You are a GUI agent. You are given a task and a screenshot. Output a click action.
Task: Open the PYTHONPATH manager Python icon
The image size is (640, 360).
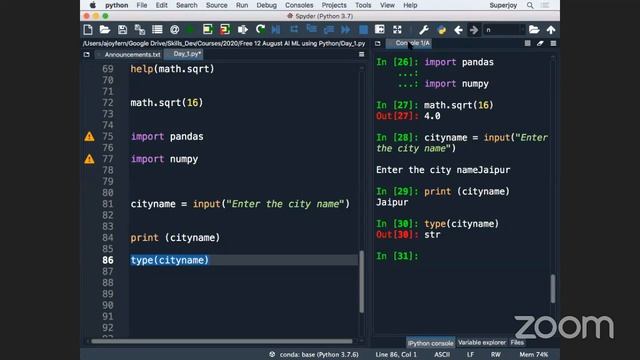pos(441,30)
